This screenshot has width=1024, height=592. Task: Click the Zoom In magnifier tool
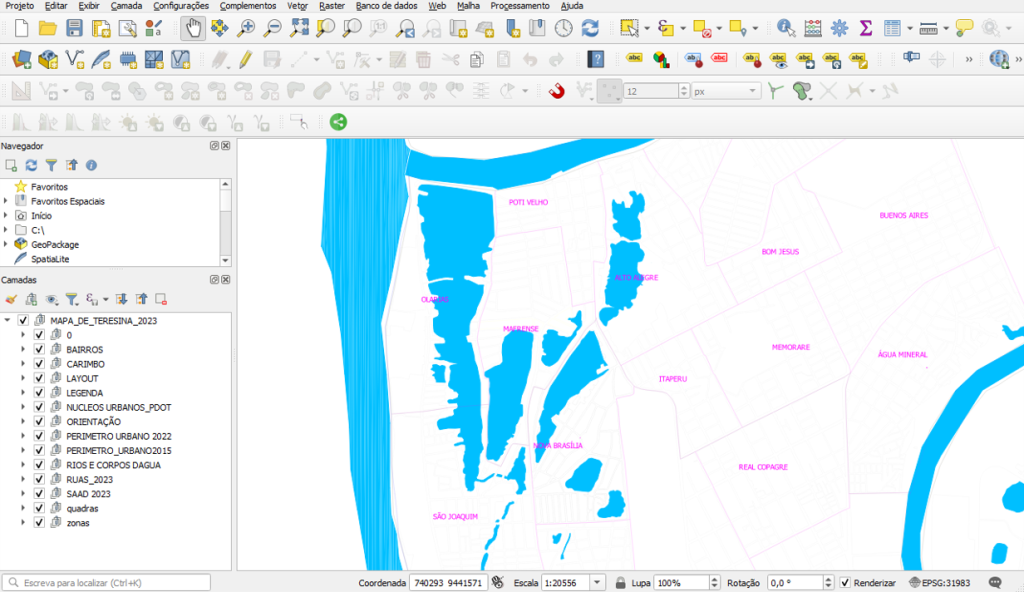[x=246, y=28]
